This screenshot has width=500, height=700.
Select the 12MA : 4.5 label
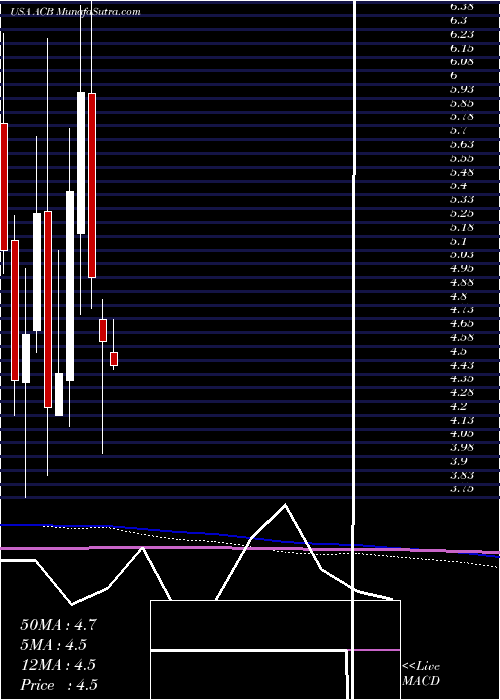point(58,665)
